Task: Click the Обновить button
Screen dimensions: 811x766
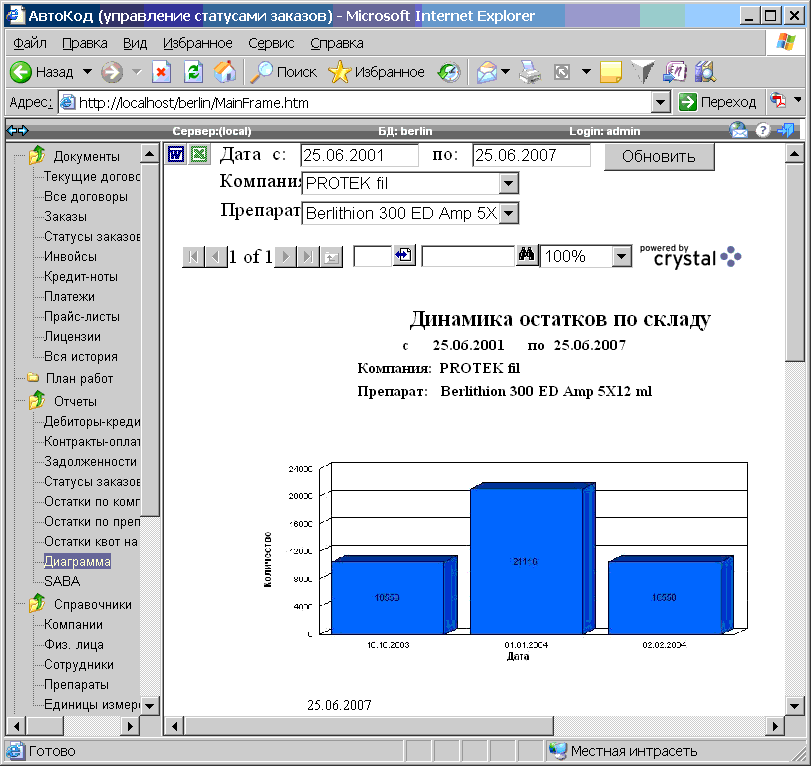Action: click(659, 157)
